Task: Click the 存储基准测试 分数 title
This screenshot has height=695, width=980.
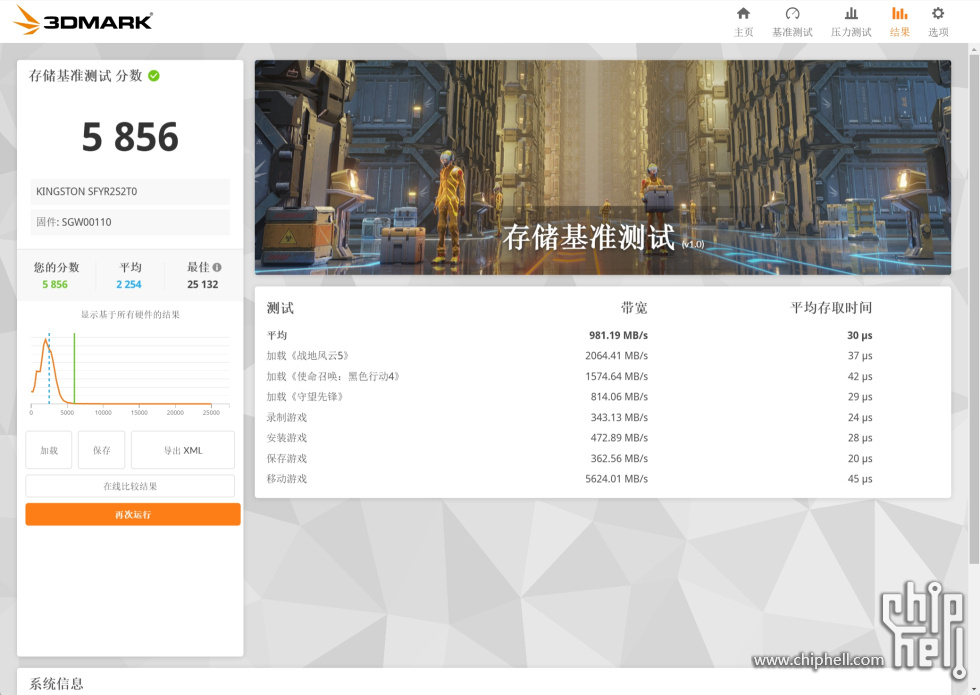Action: pos(86,76)
